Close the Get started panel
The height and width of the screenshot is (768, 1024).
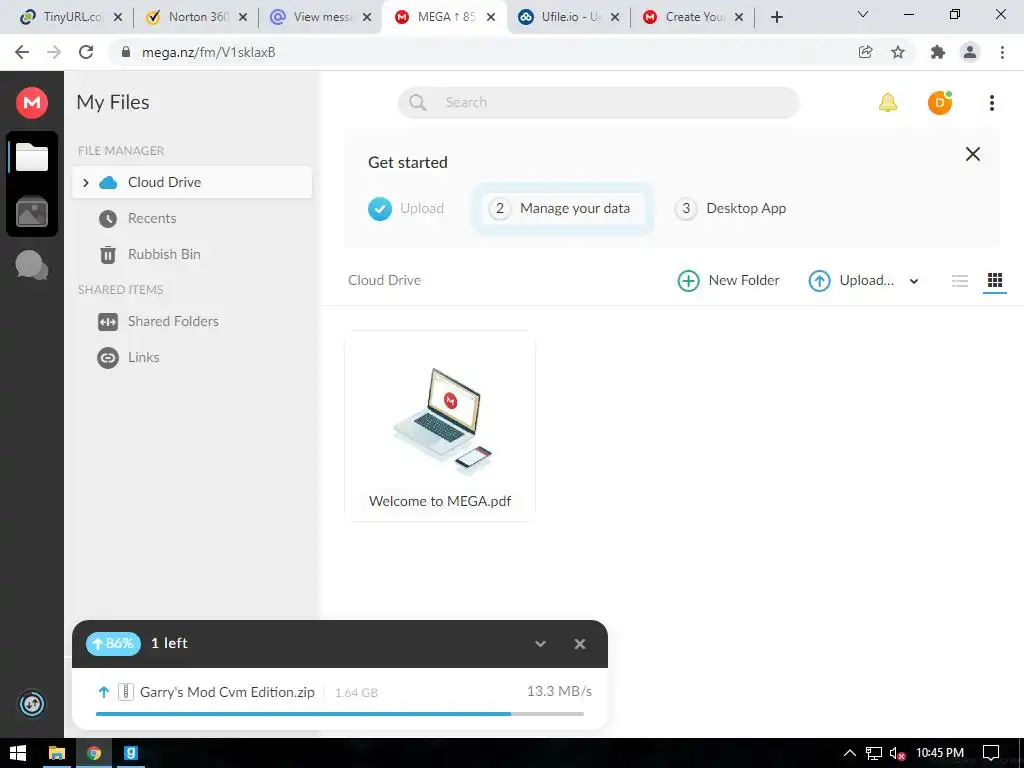coord(972,154)
